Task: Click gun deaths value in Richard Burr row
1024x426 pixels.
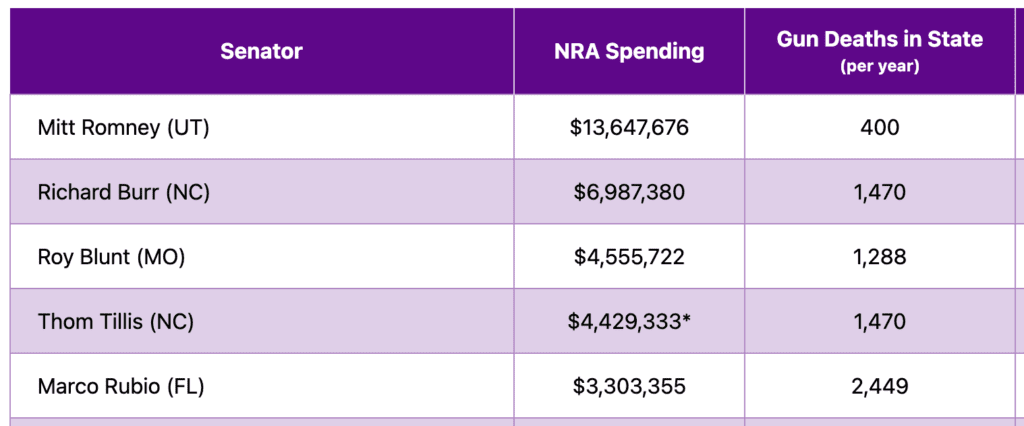Action: [x=879, y=192]
